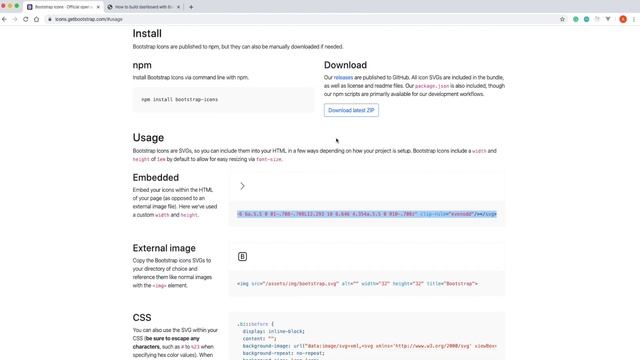Click the External image heading
This screenshot has height=360, width=640.
click(x=164, y=248)
